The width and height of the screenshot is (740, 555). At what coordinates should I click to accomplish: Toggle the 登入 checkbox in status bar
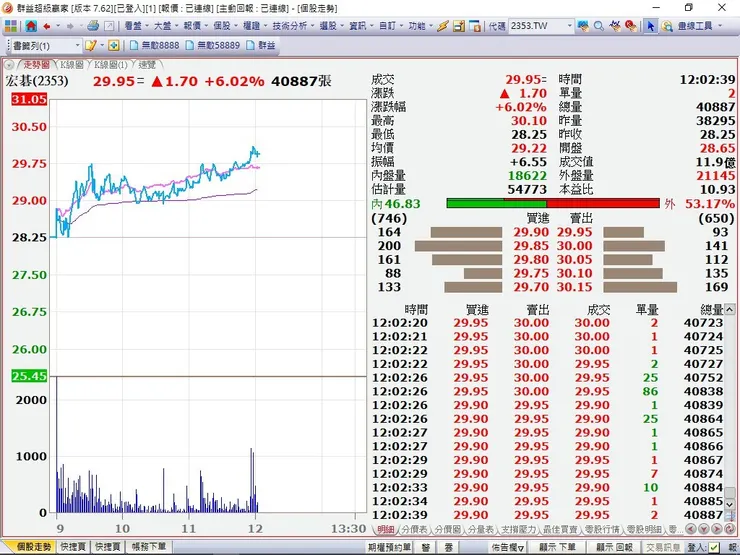point(714,547)
